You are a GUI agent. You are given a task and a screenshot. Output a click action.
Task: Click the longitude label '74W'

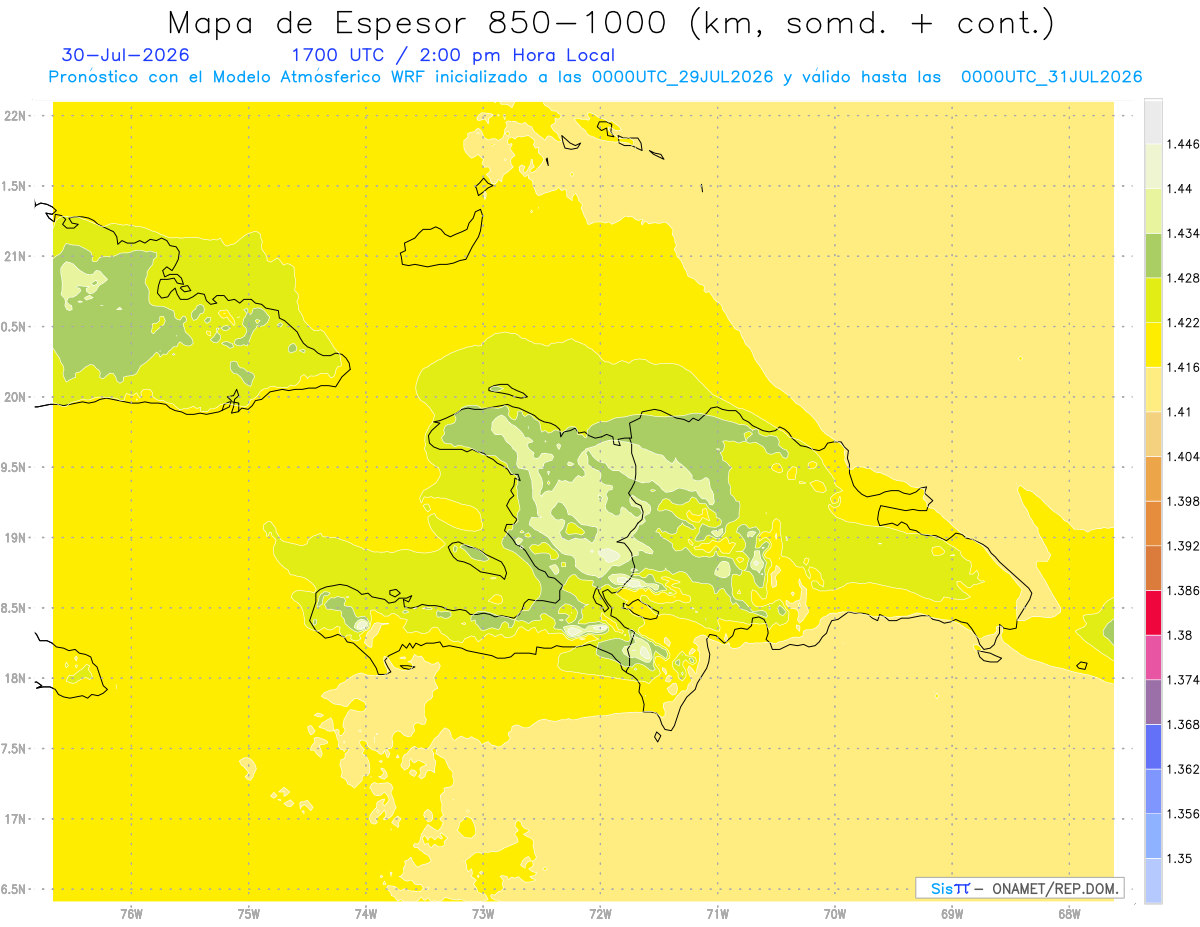366,913
